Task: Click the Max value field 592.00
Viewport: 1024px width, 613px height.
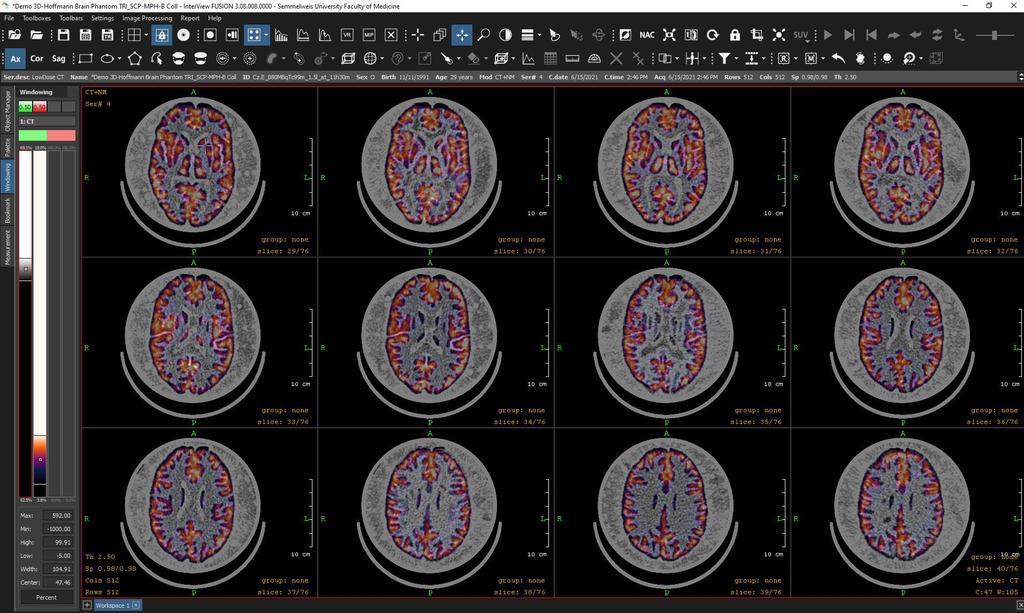Action: click(x=58, y=516)
